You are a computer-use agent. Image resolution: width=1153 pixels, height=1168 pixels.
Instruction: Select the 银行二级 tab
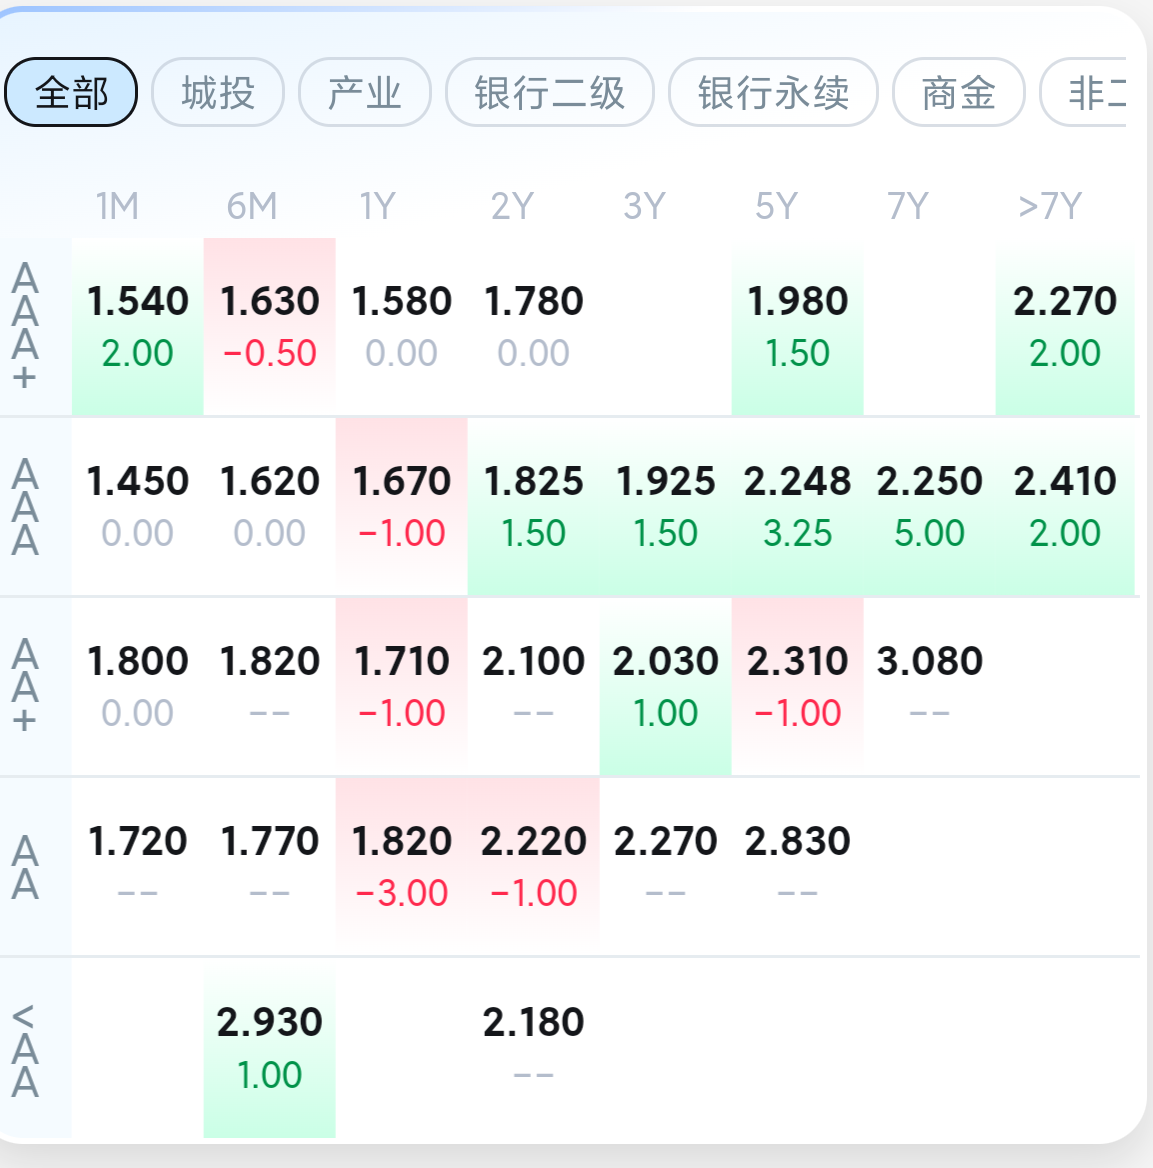point(550,93)
